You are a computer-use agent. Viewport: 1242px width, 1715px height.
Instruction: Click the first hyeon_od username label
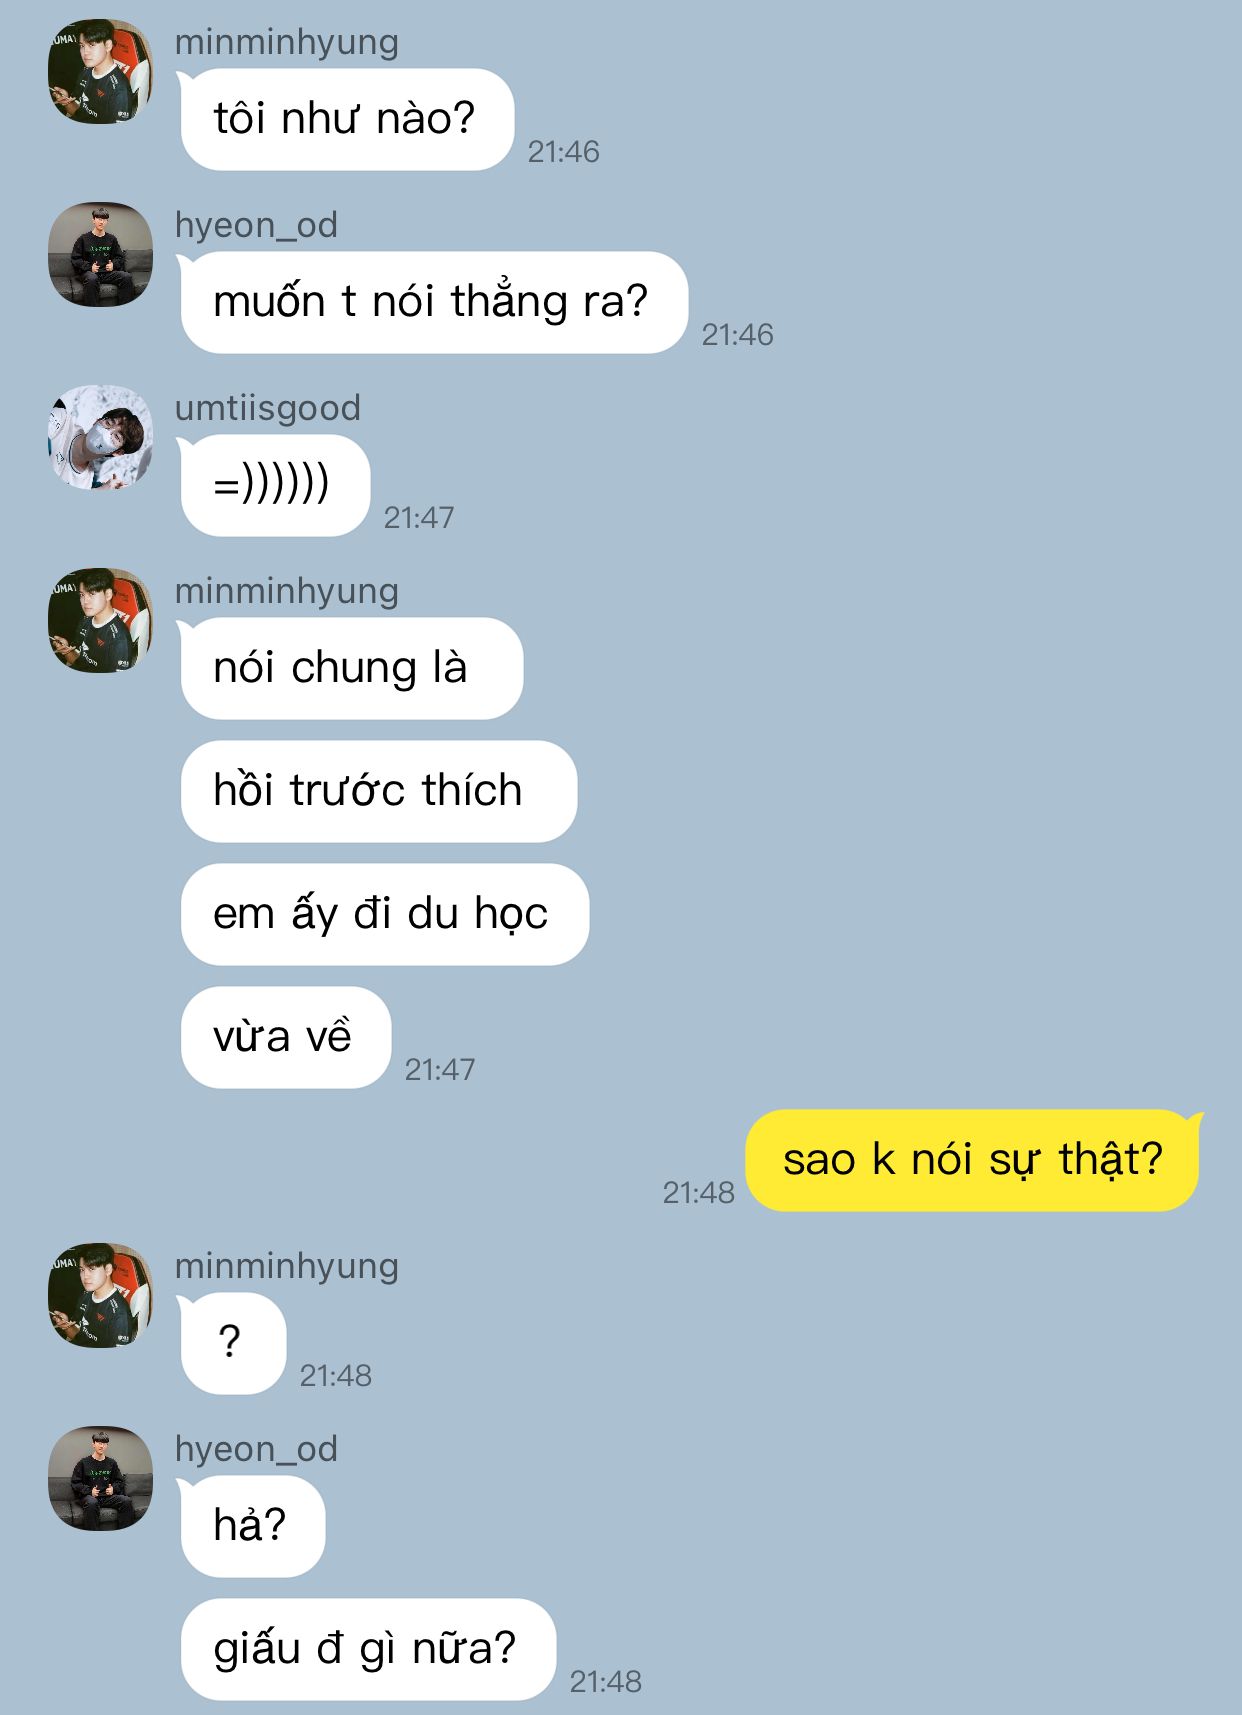(256, 225)
